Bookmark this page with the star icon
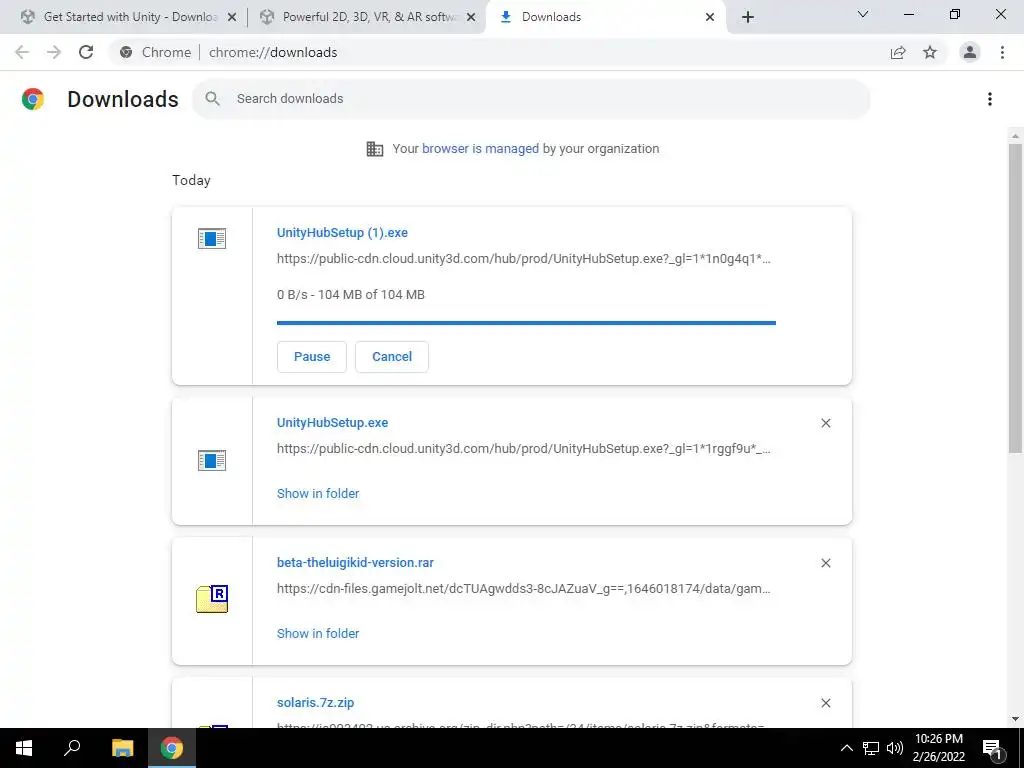The height and width of the screenshot is (768, 1024). point(930,52)
